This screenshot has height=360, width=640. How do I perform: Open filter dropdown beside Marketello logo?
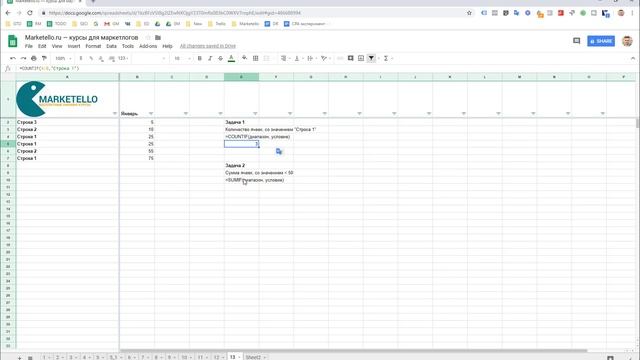point(115,113)
